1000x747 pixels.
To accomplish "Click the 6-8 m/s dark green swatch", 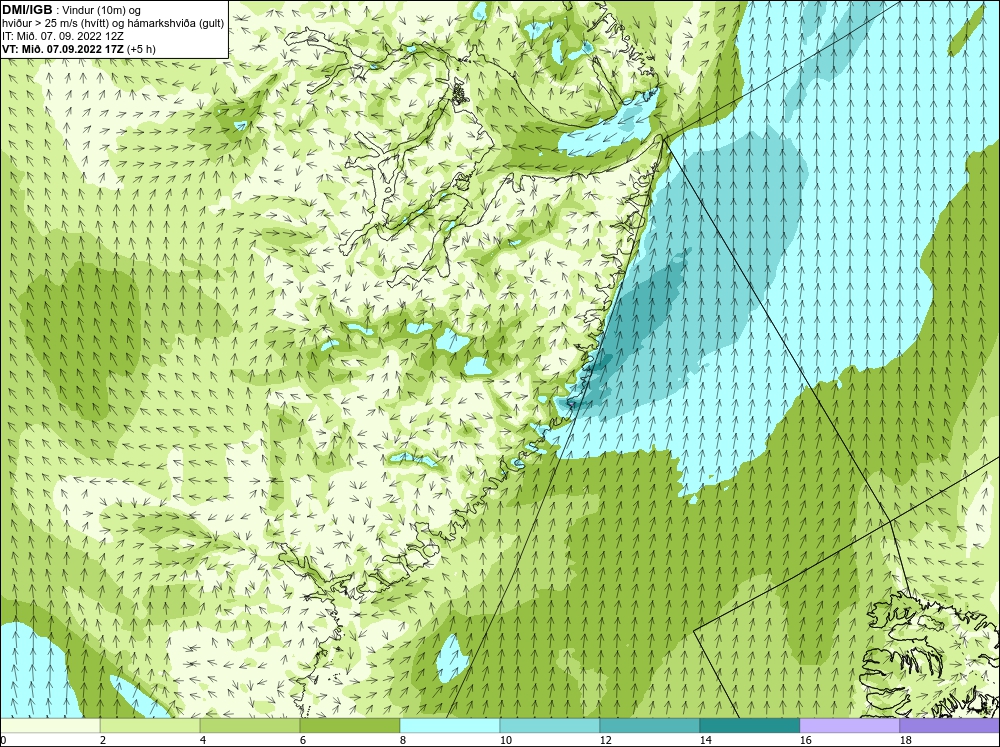I will pyautogui.click(x=350, y=726).
